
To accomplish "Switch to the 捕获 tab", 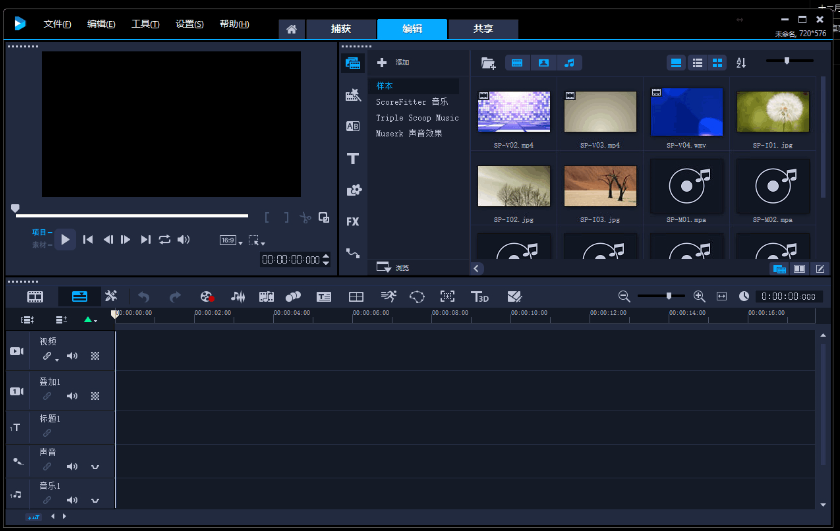I will (x=341, y=29).
